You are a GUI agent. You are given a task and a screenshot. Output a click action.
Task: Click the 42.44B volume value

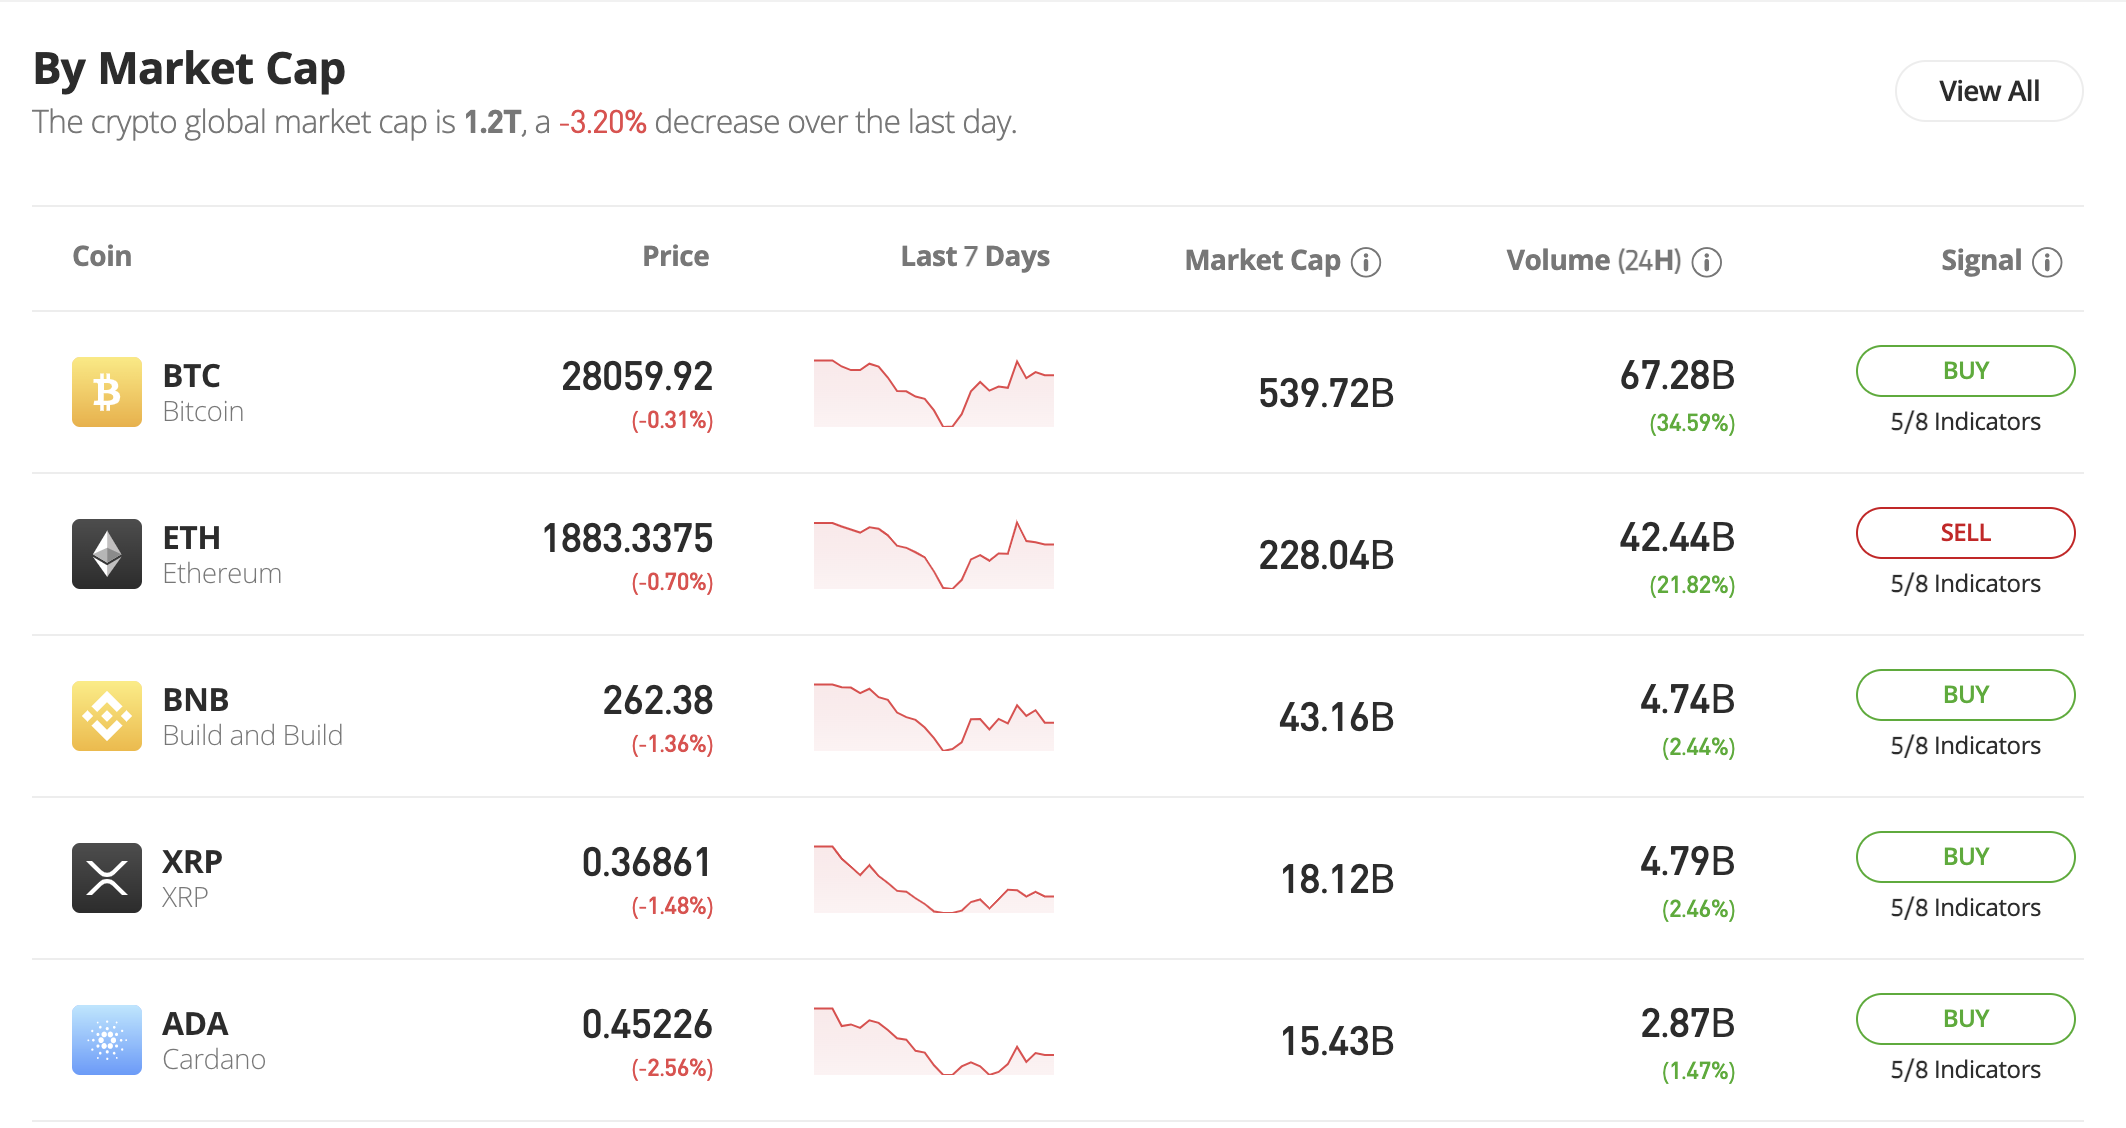tap(1677, 538)
